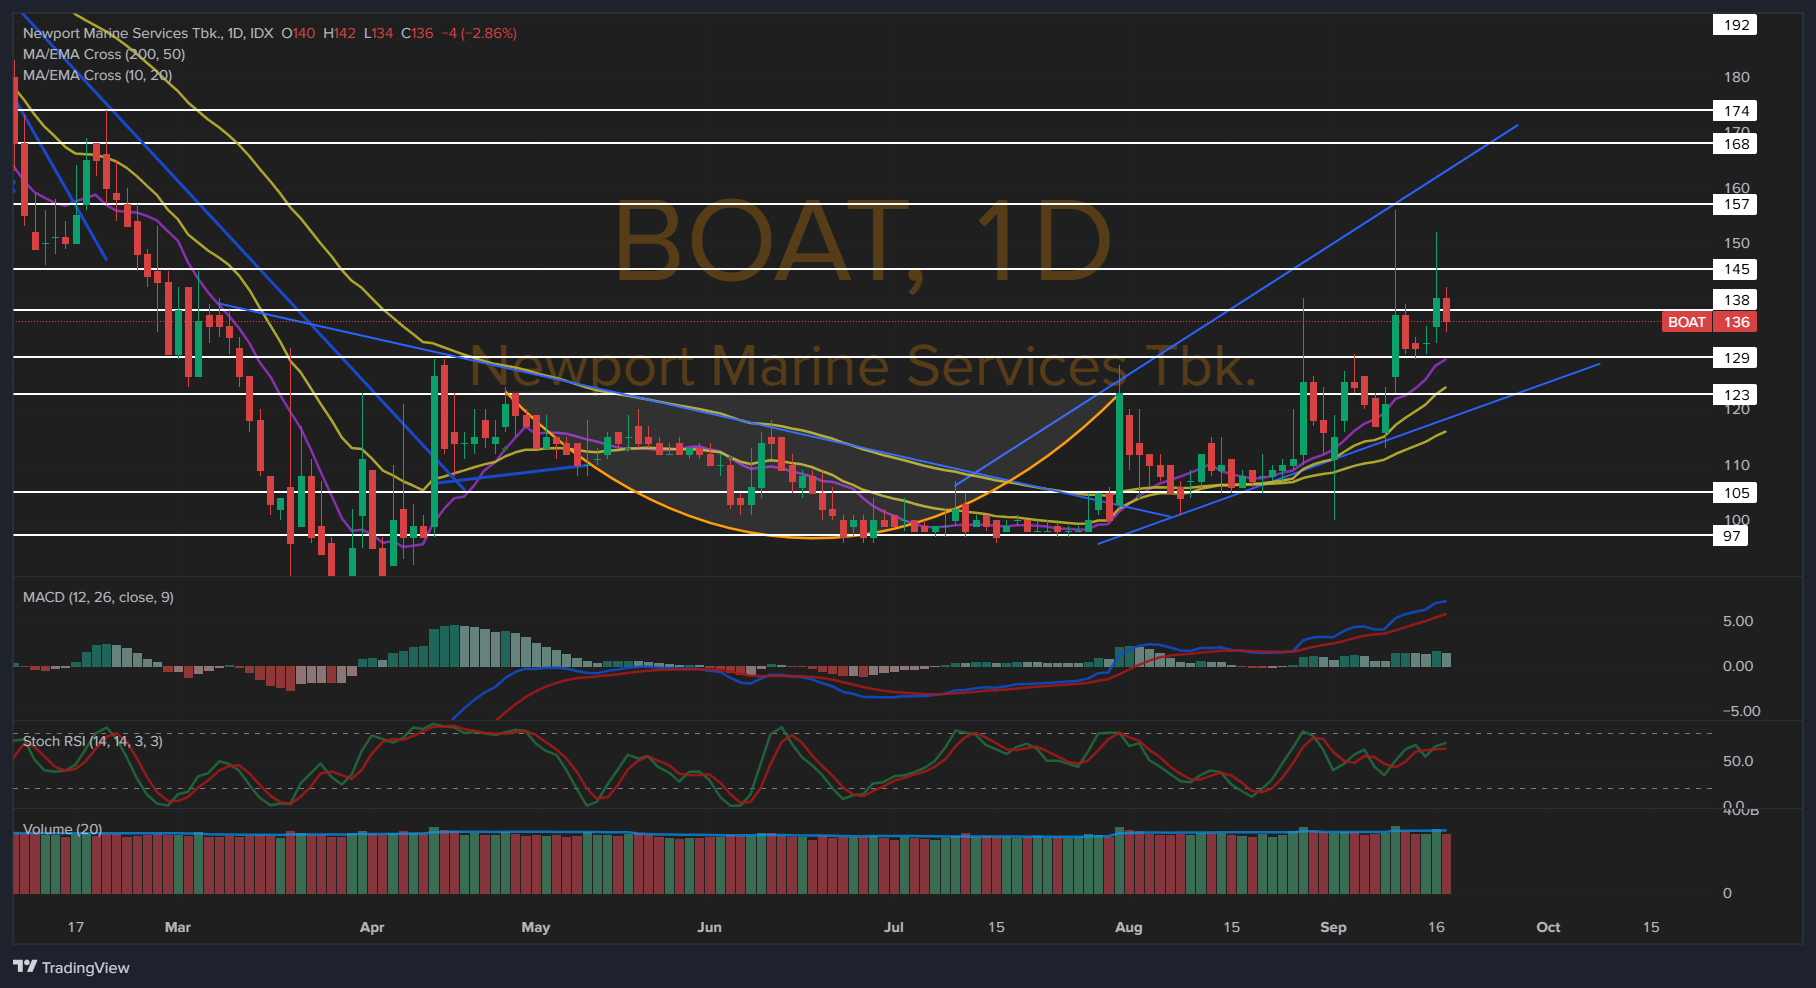Select the 157 horizontal line price label
This screenshot has width=1816, height=988.
pos(1736,205)
